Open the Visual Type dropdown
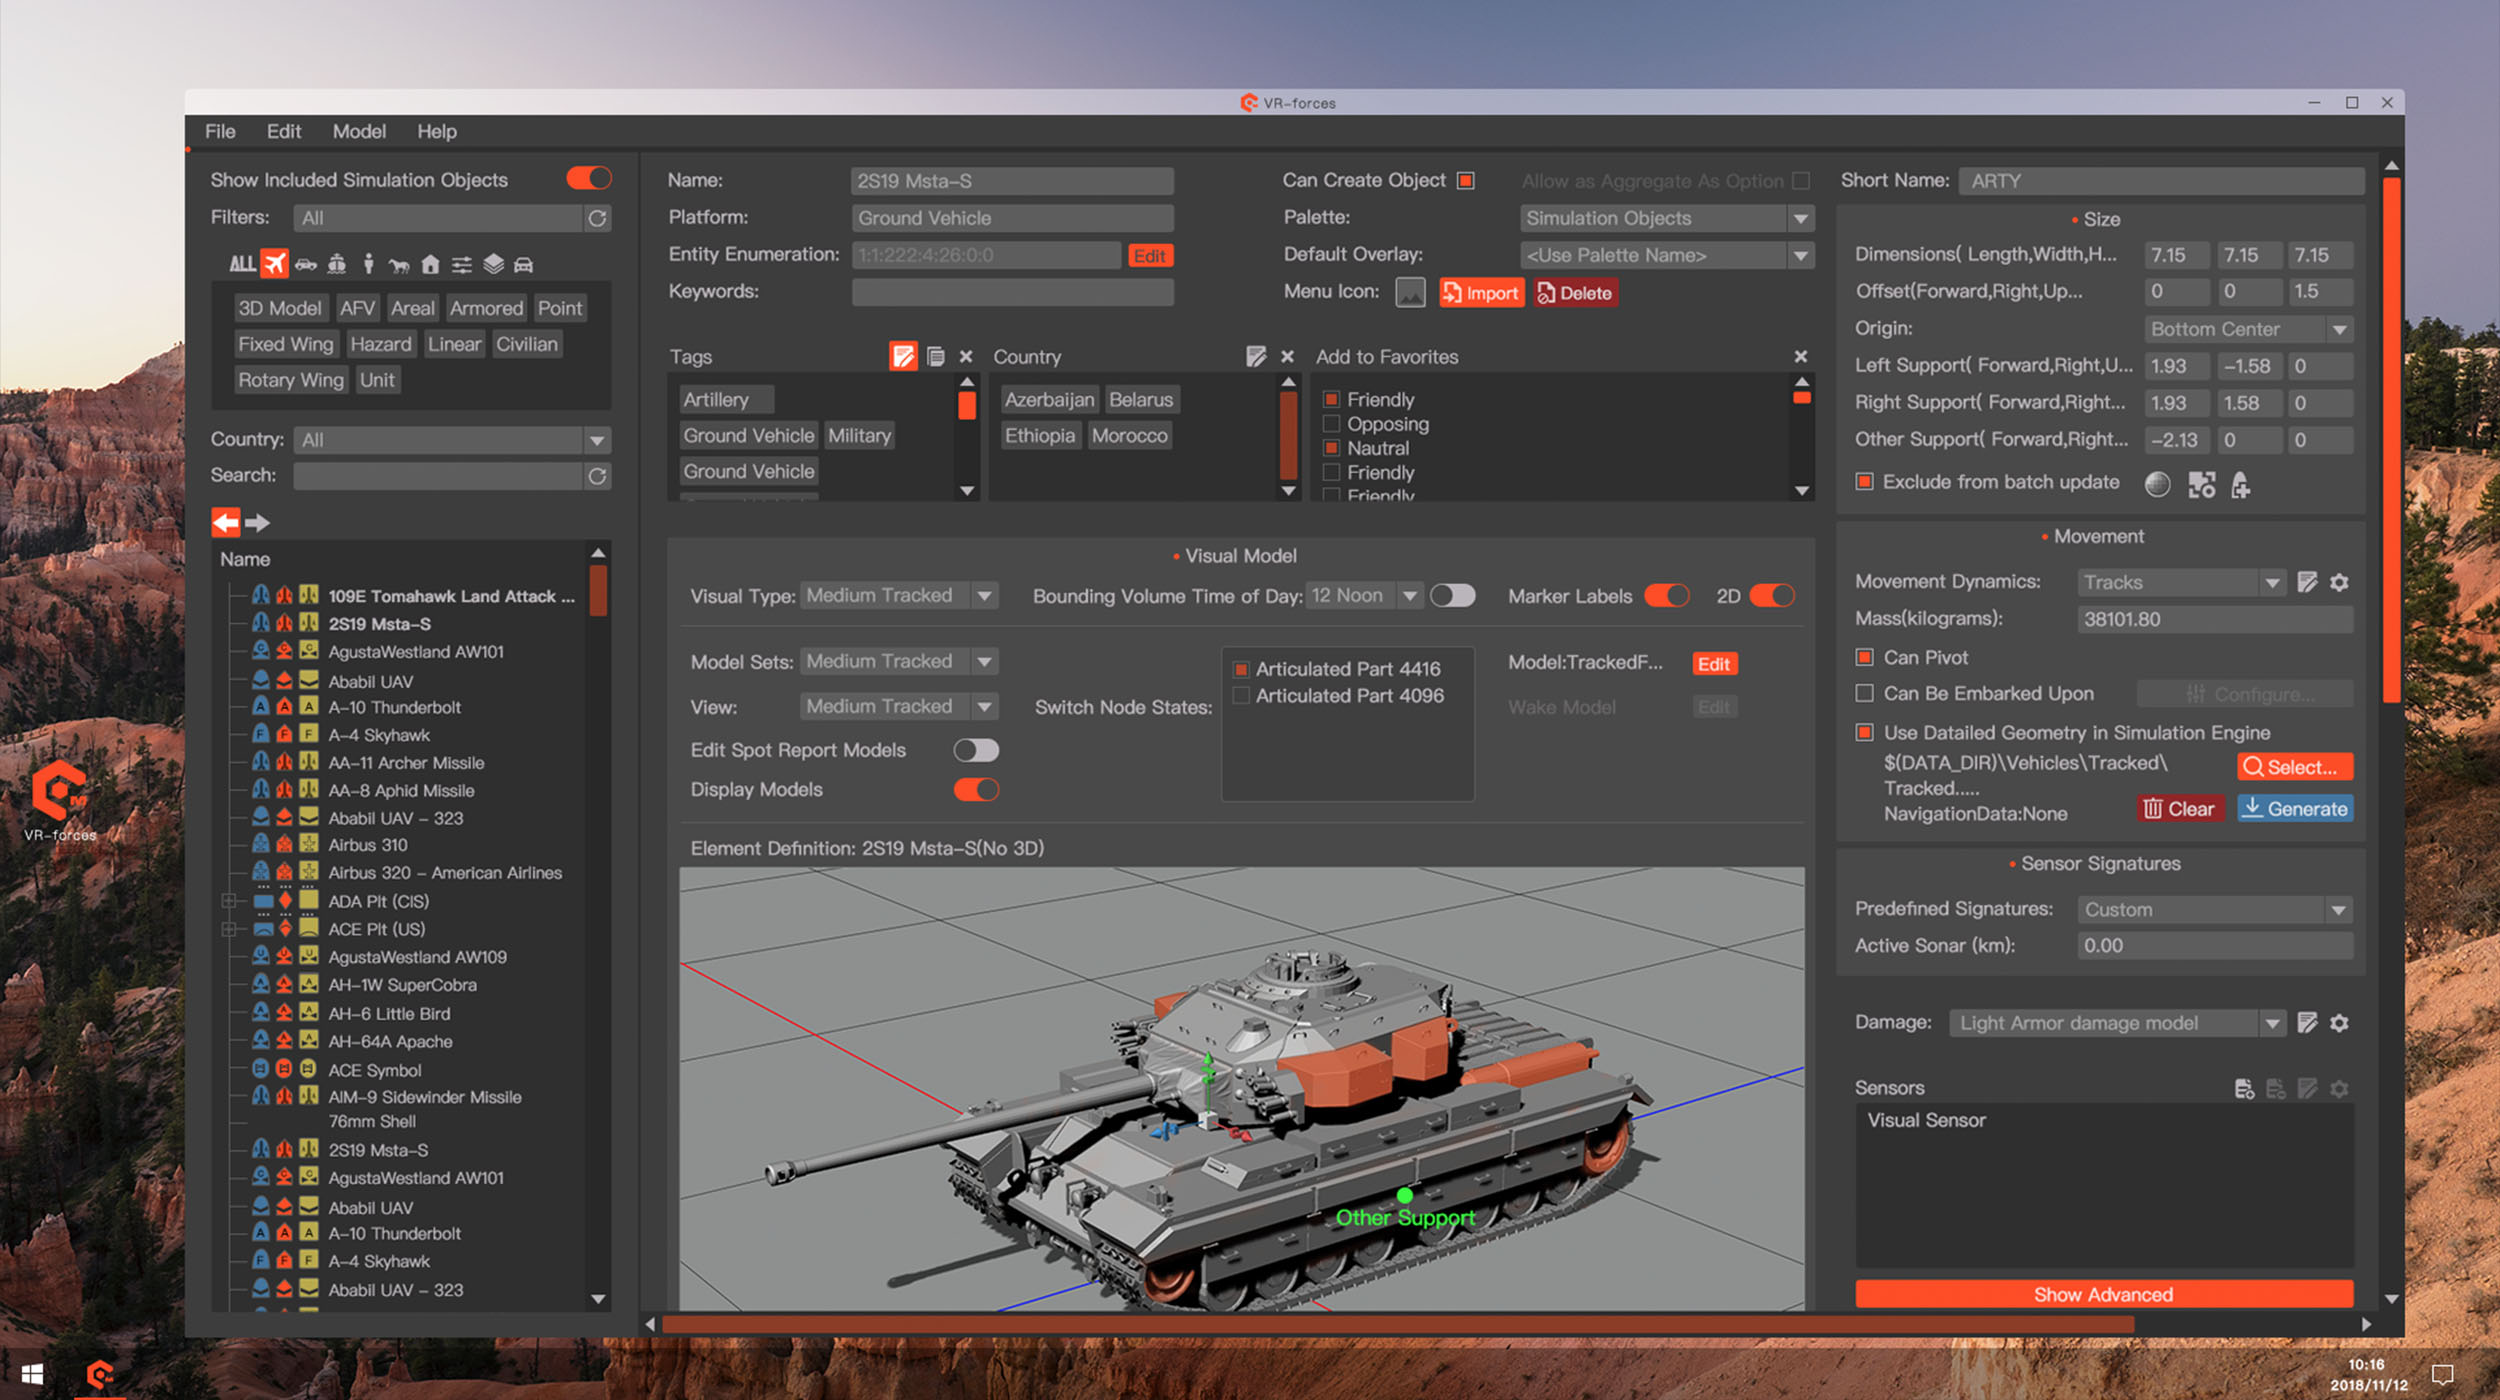 coord(985,596)
